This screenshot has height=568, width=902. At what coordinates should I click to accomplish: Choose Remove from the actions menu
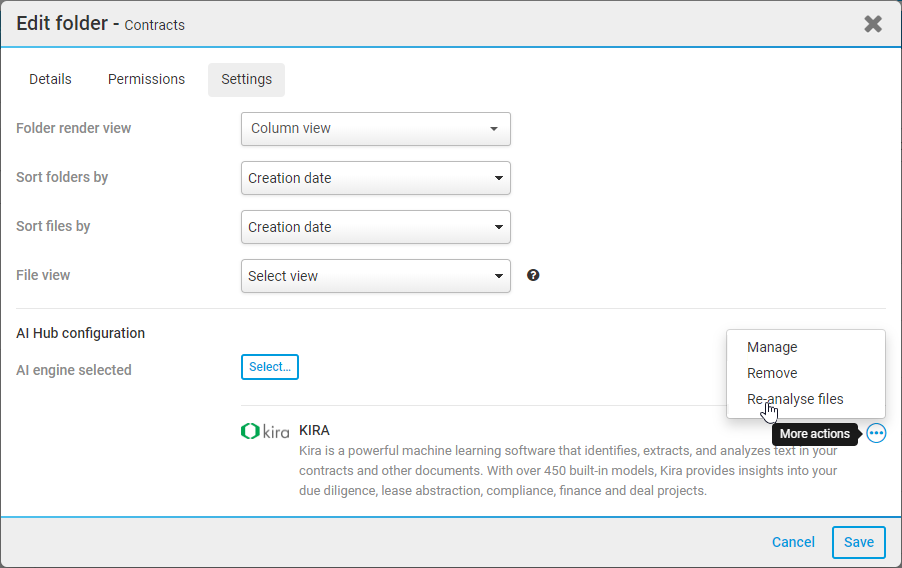pos(772,373)
